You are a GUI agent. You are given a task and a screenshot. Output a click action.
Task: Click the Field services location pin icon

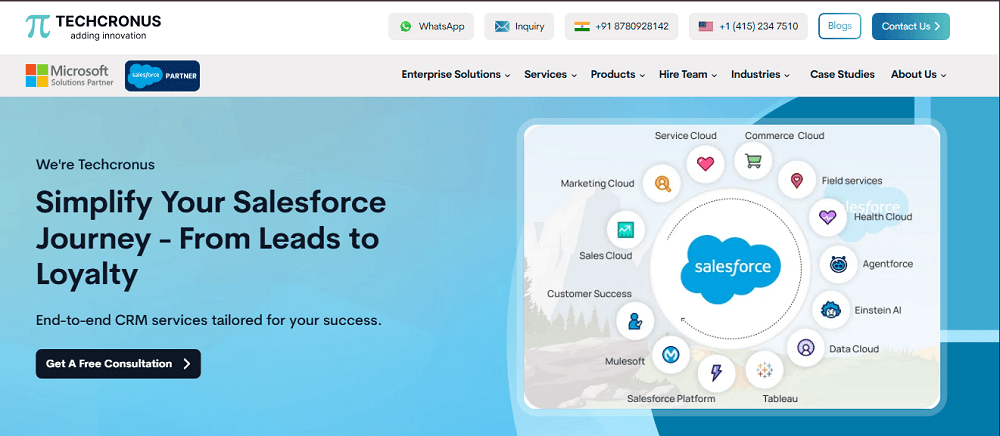click(796, 181)
